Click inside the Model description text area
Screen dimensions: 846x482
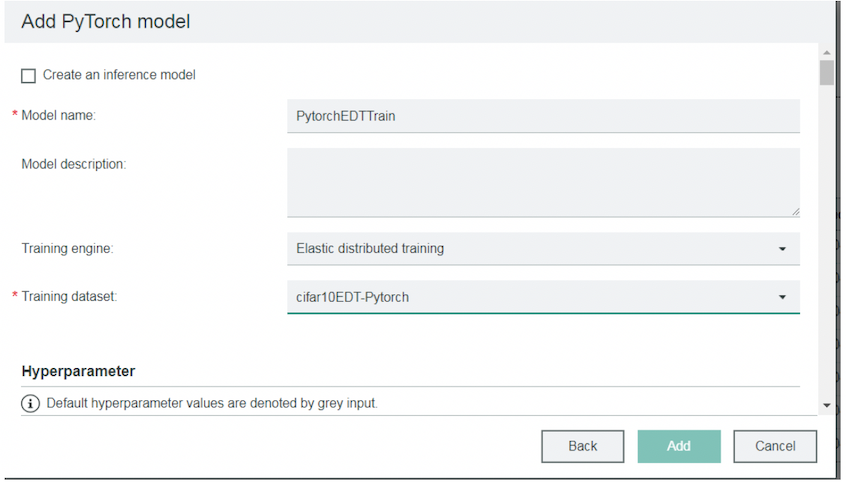pos(543,182)
